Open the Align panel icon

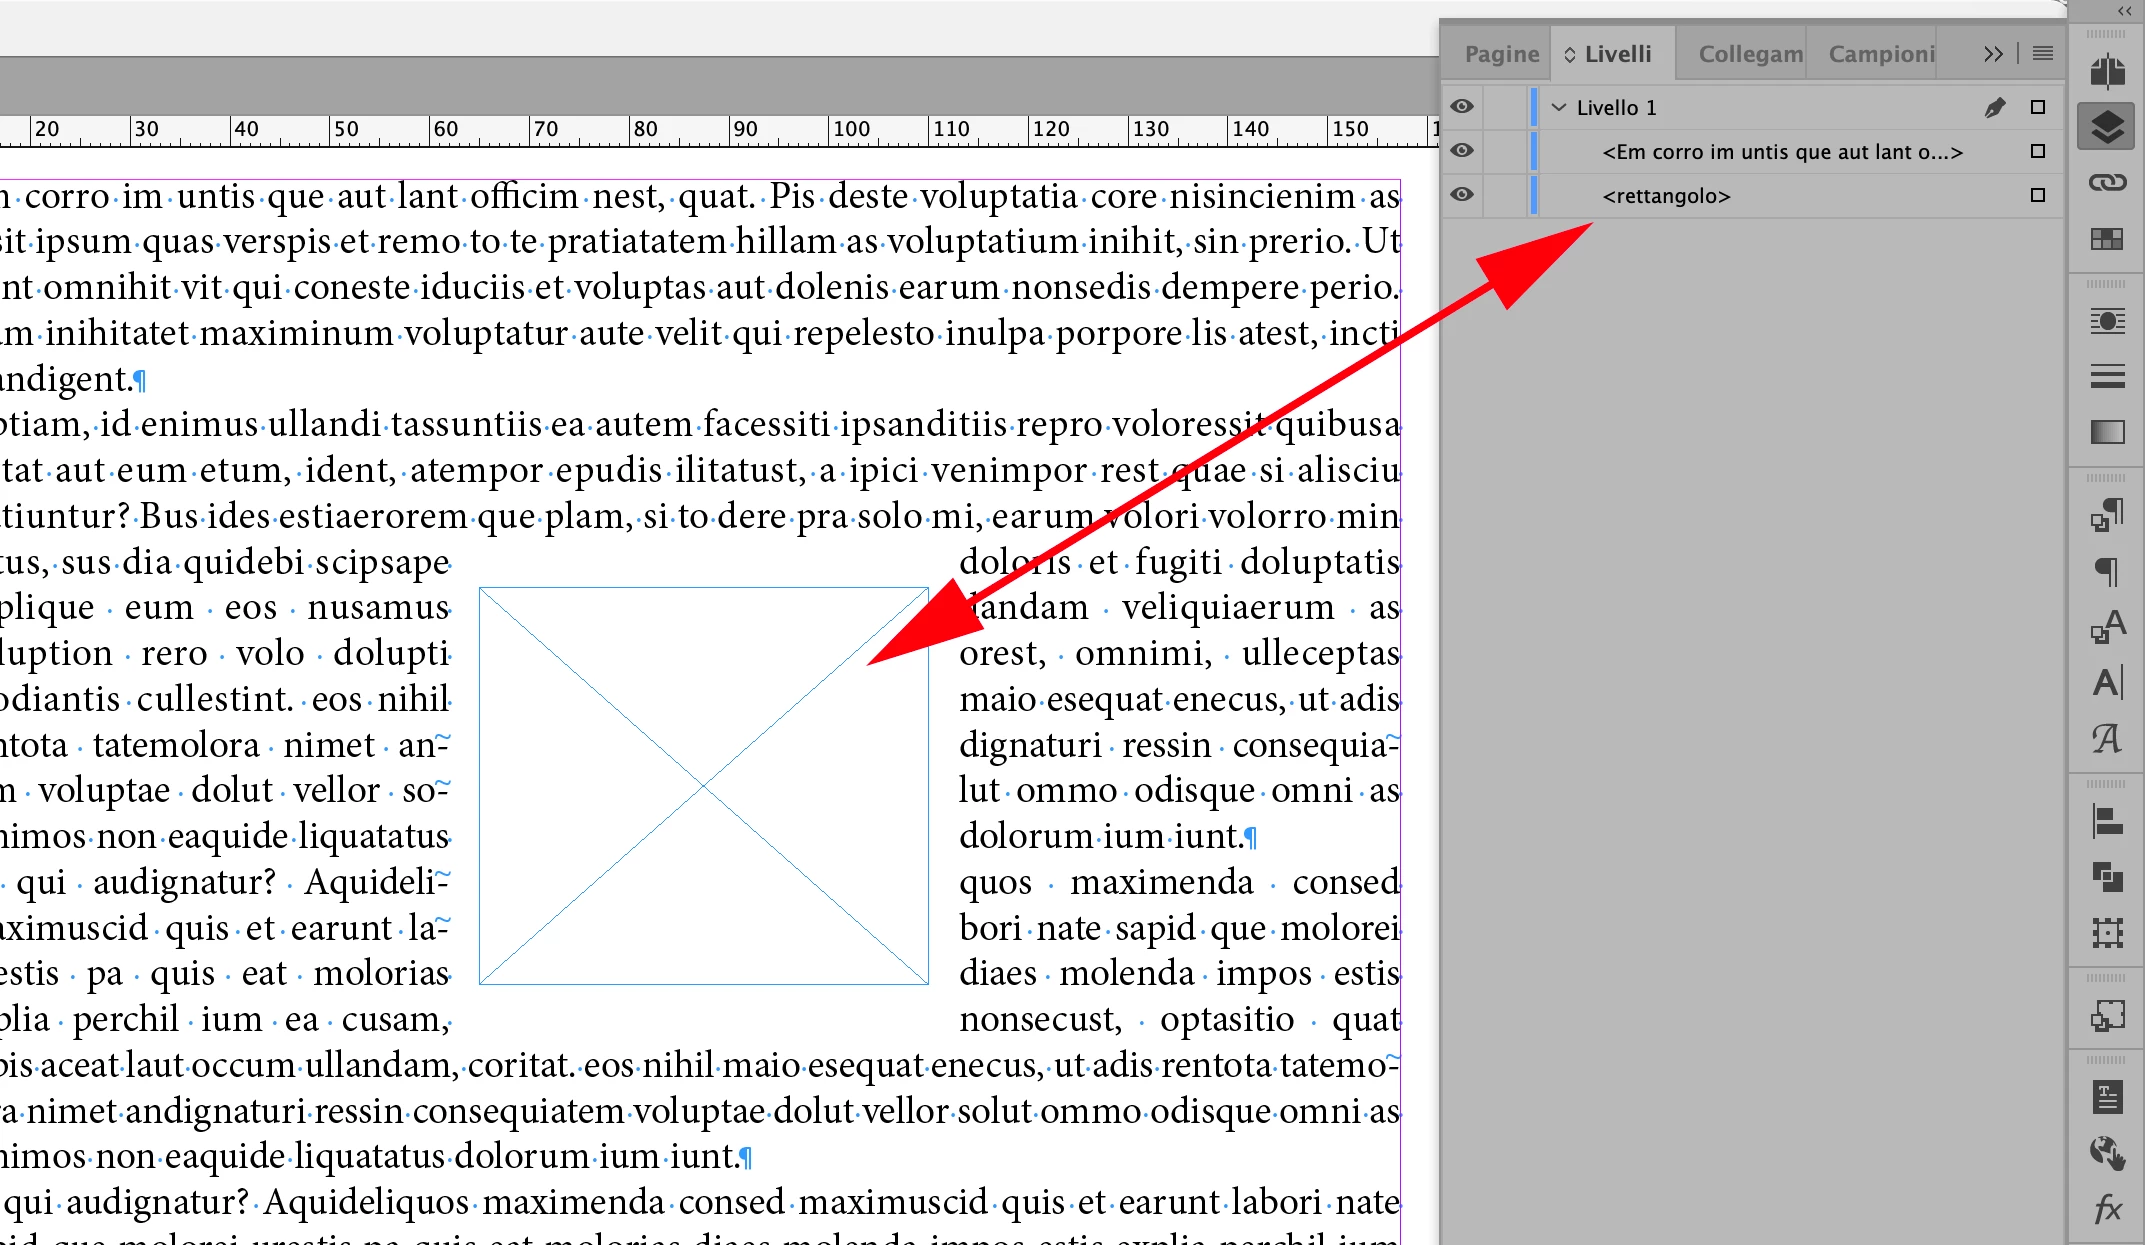2107,822
